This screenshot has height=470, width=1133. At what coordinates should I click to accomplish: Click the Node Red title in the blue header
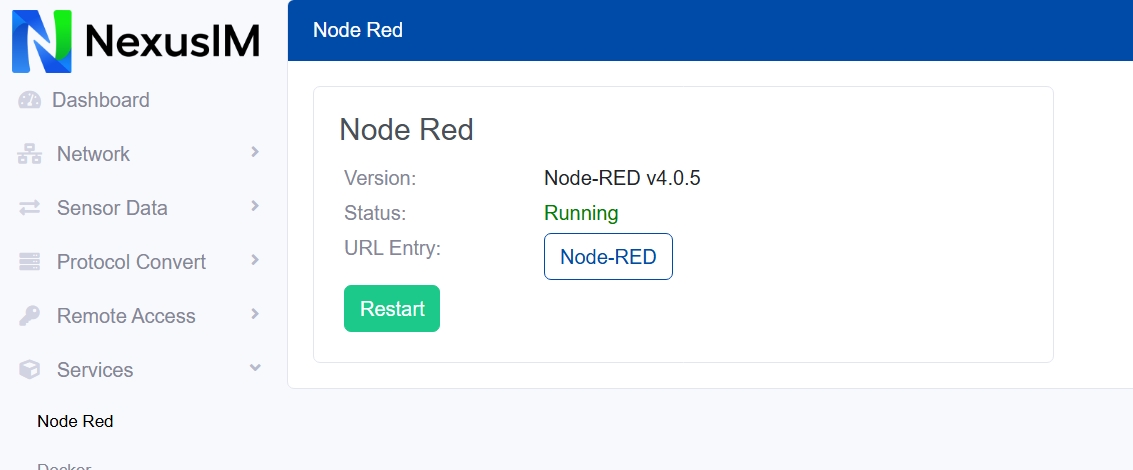pos(358,30)
